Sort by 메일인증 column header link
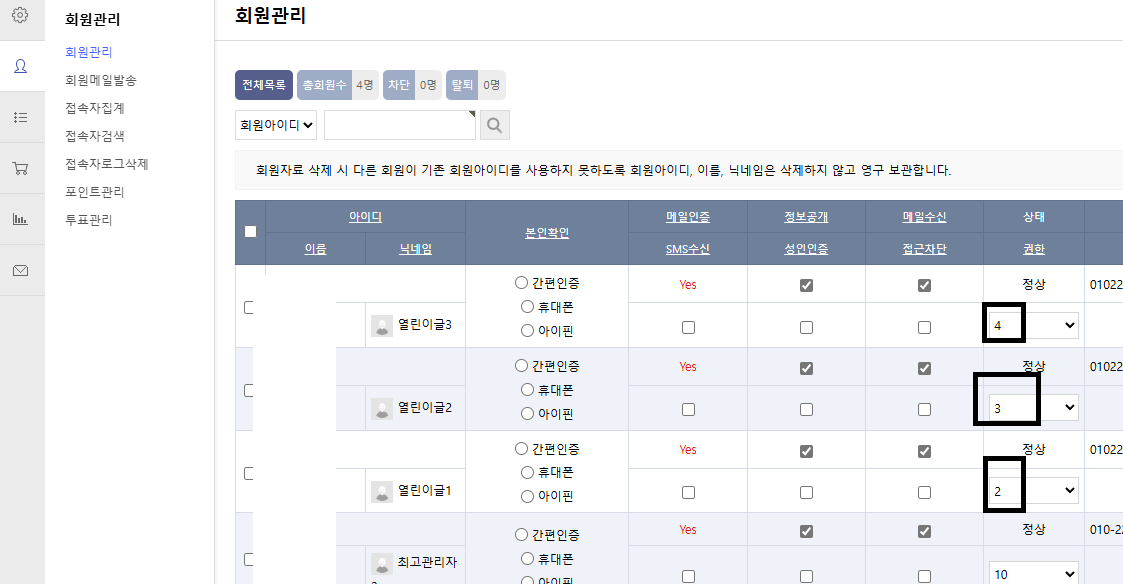 point(687,217)
